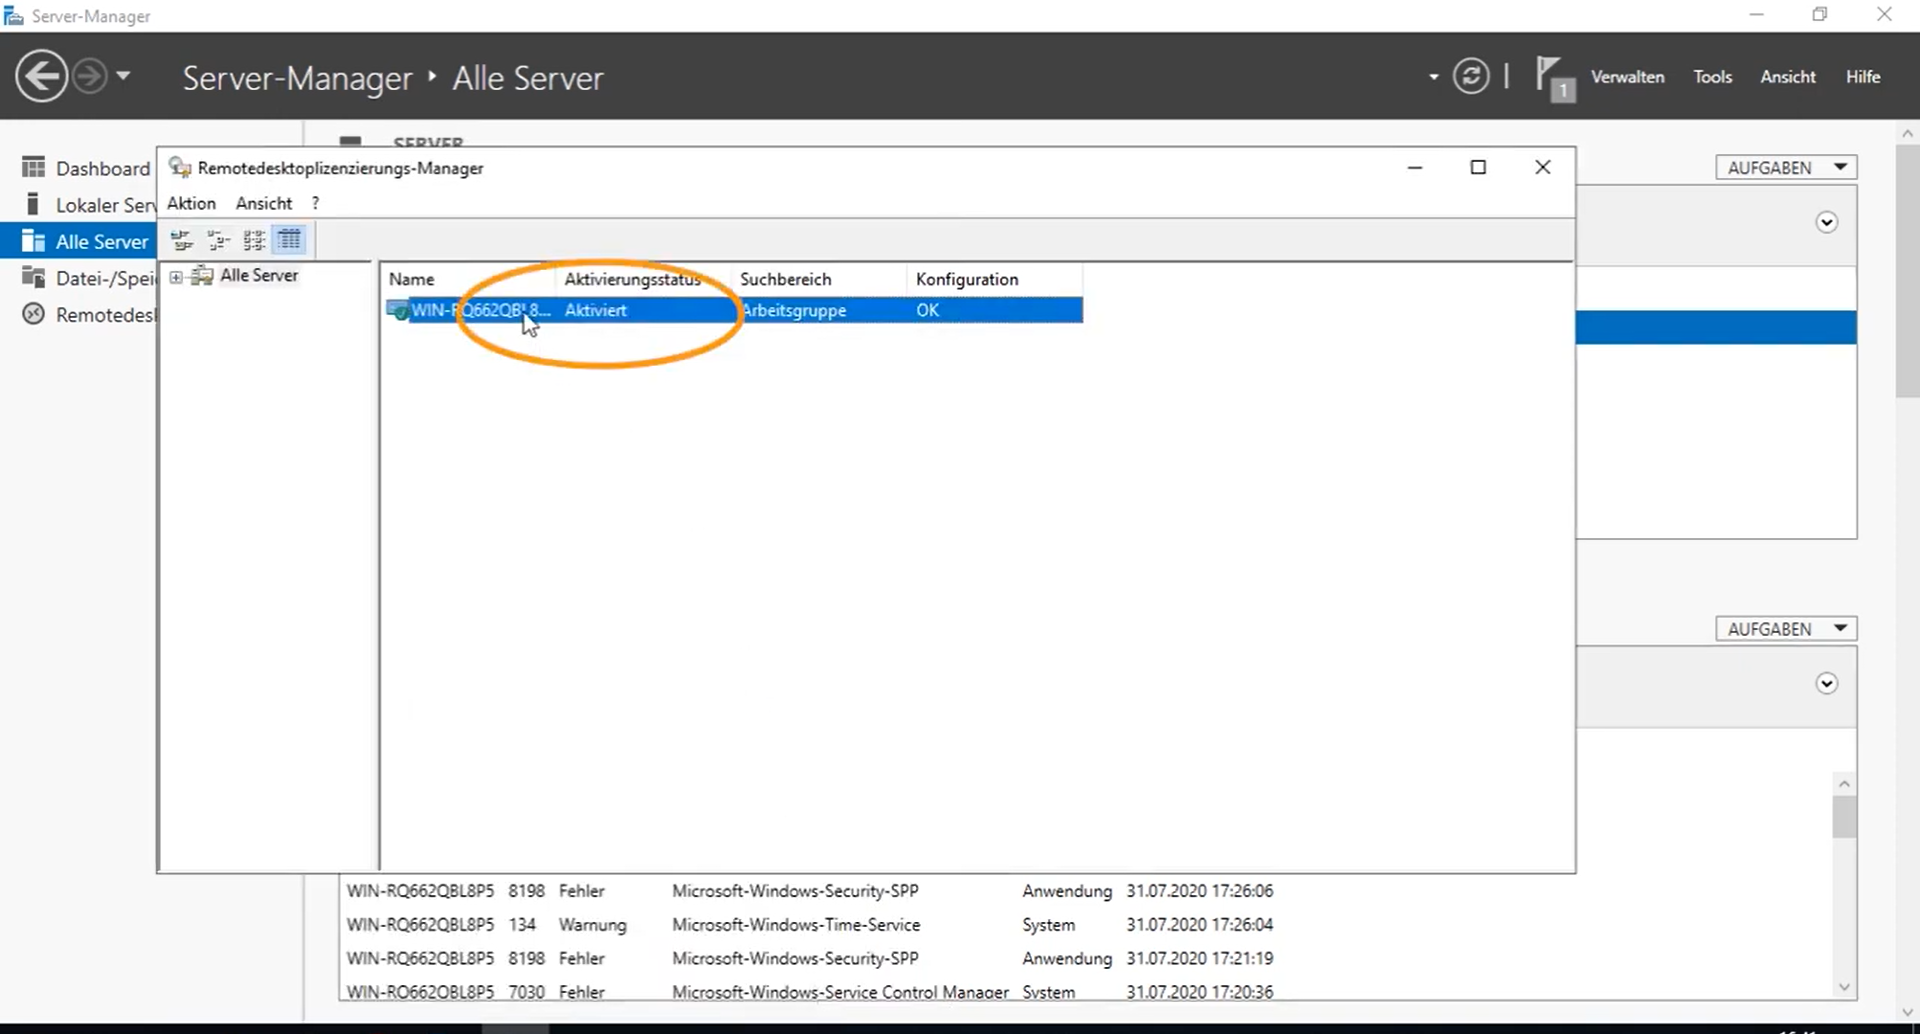Open Dashboard in the sidebar
This screenshot has width=1920, height=1034.
[x=101, y=168]
